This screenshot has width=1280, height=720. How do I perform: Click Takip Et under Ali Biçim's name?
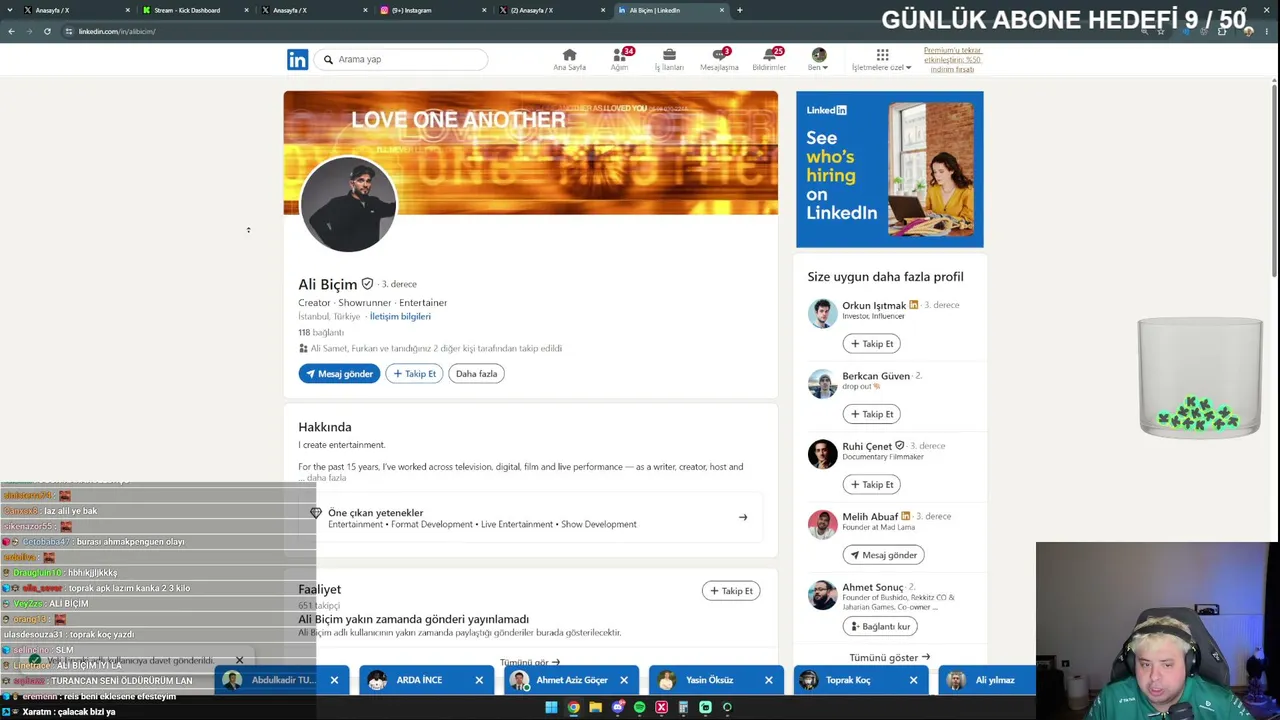pyautogui.click(x=414, y=374)
